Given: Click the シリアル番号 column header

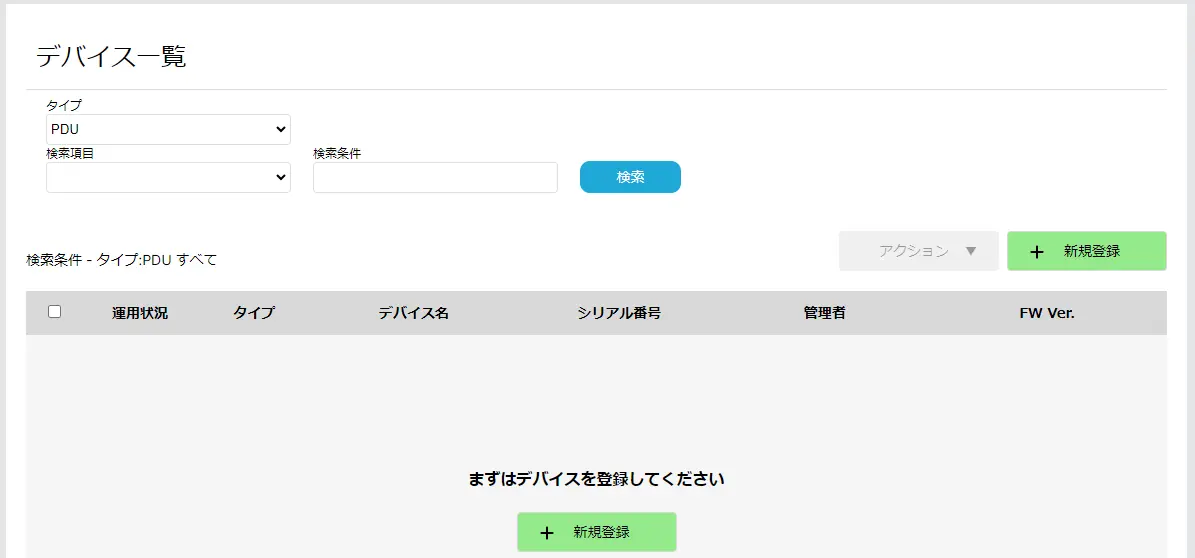Looking at the screenshot, I should tap(619, 313).
